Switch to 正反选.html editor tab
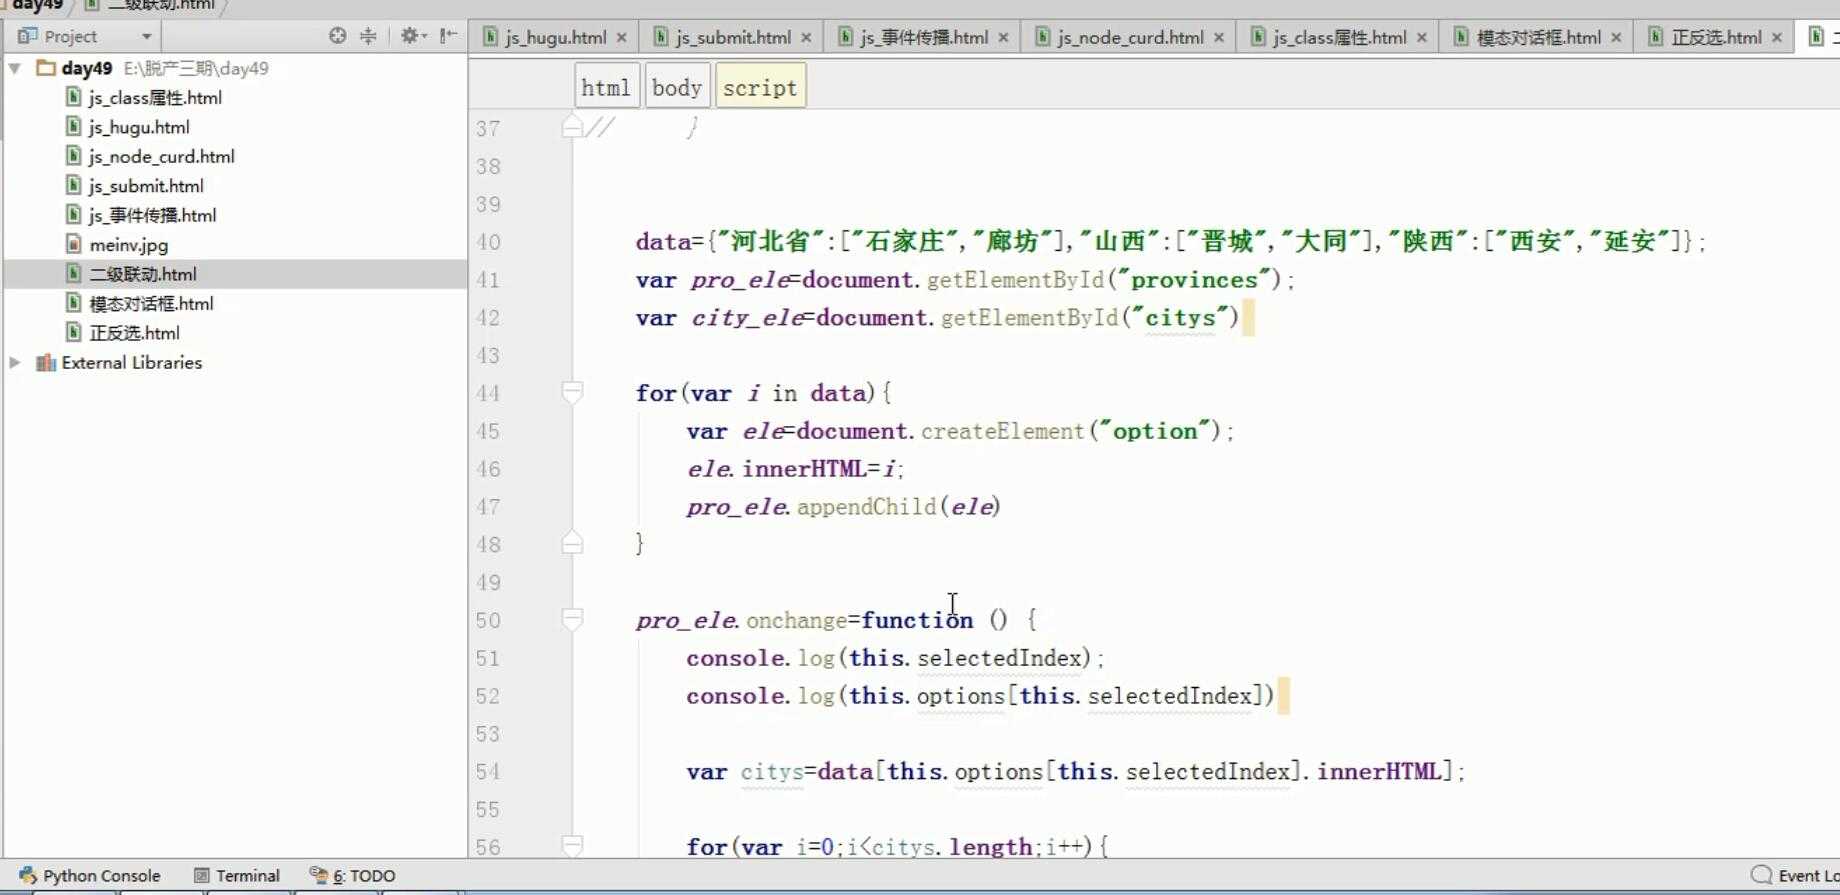The height and width of the screenshot is (895, 1840). pos(1717,37)
